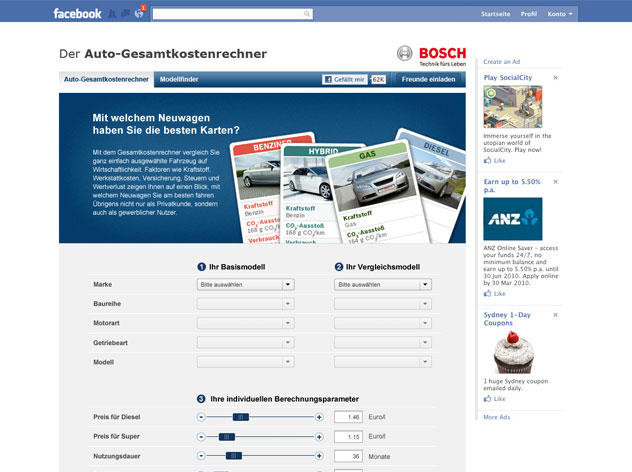Open the Marke dropdown for Vergleichsmodell
This screenshot has height=472, width=632.
click(x=383, y=284)
